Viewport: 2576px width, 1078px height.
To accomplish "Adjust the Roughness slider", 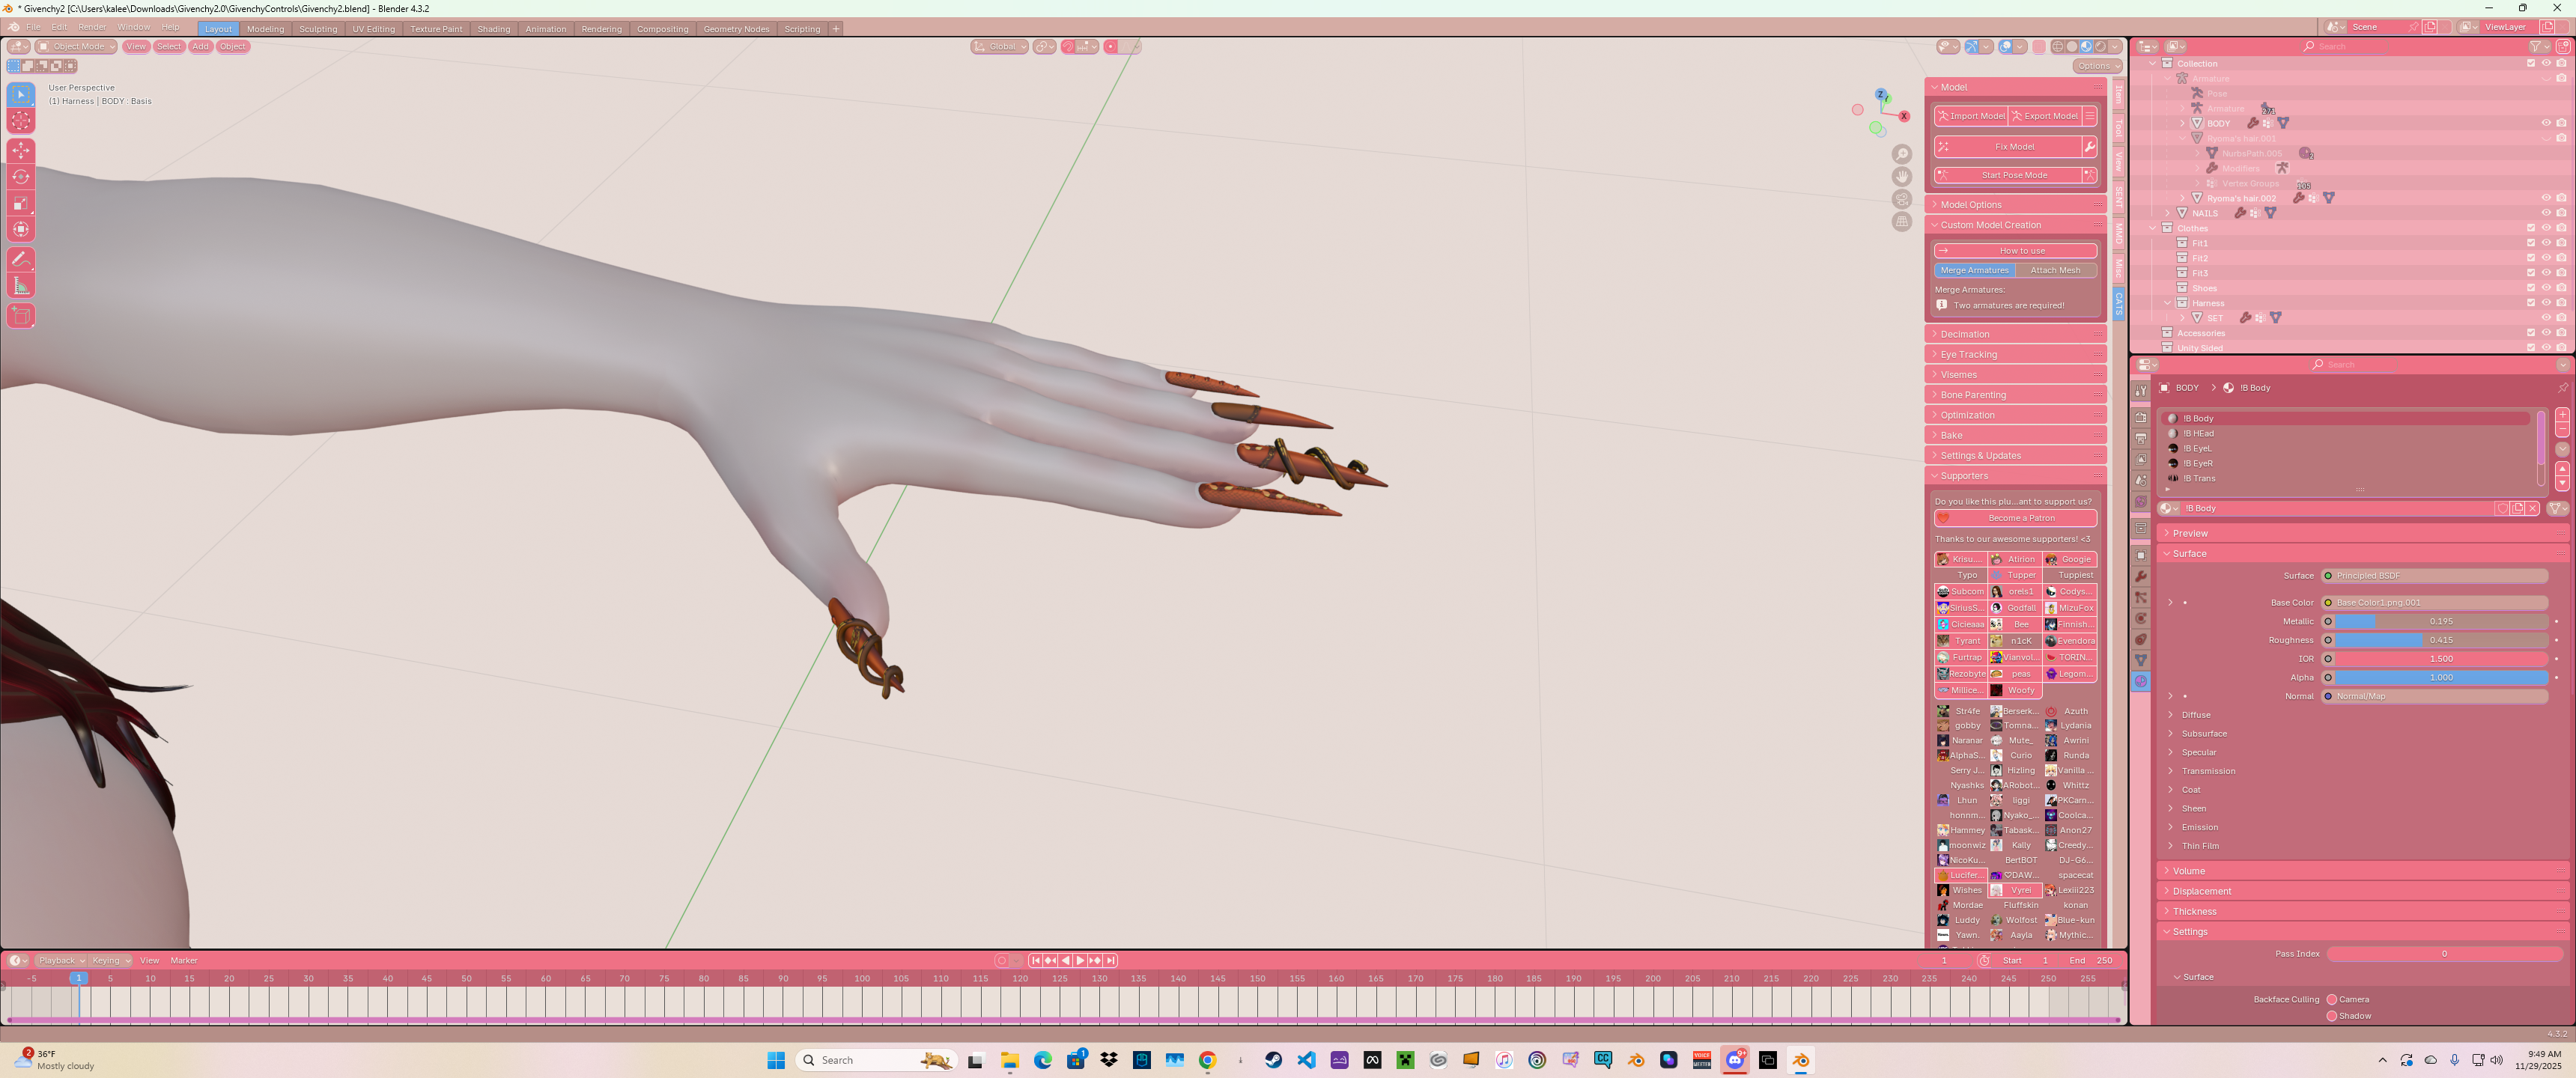I will 2441,640.
